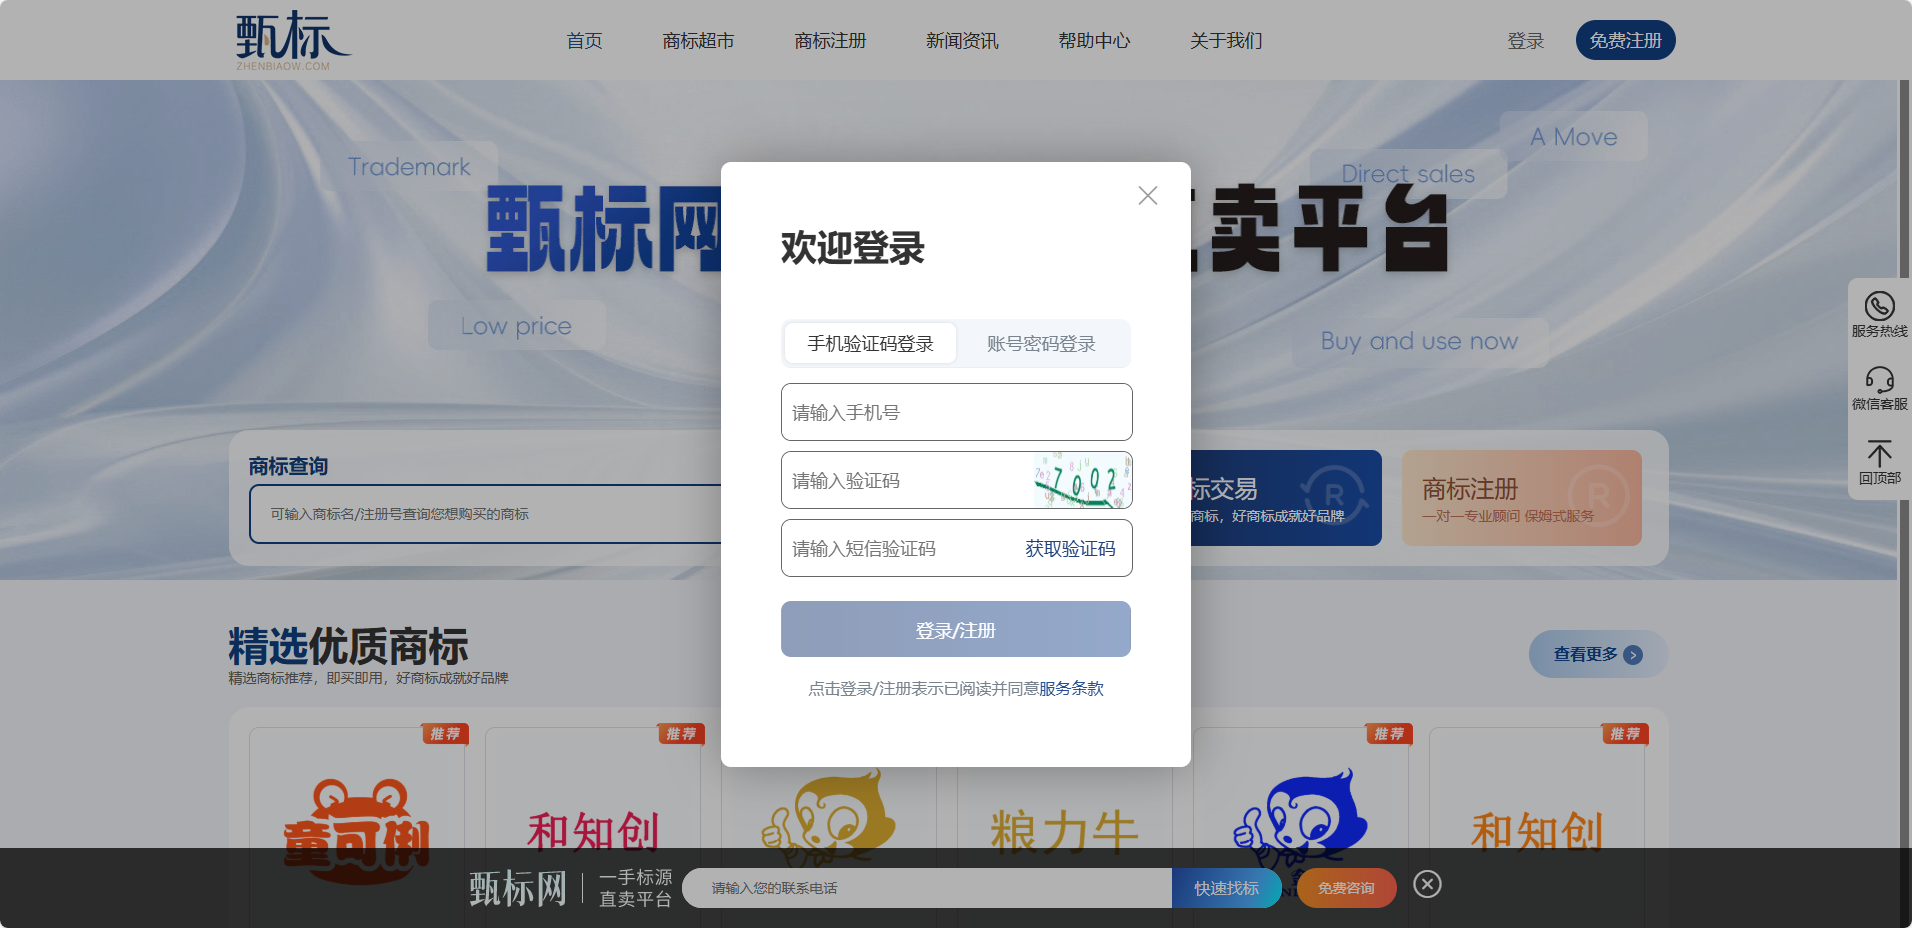
Task: Go to 帮助中心 menu item
Action: 1094,41
